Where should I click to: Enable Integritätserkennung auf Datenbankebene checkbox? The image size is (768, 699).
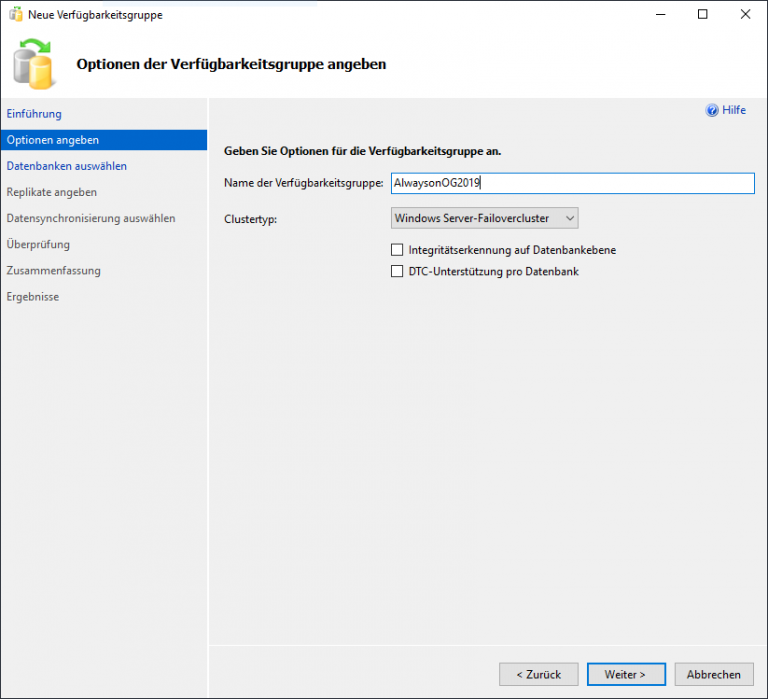click(397, 250)
